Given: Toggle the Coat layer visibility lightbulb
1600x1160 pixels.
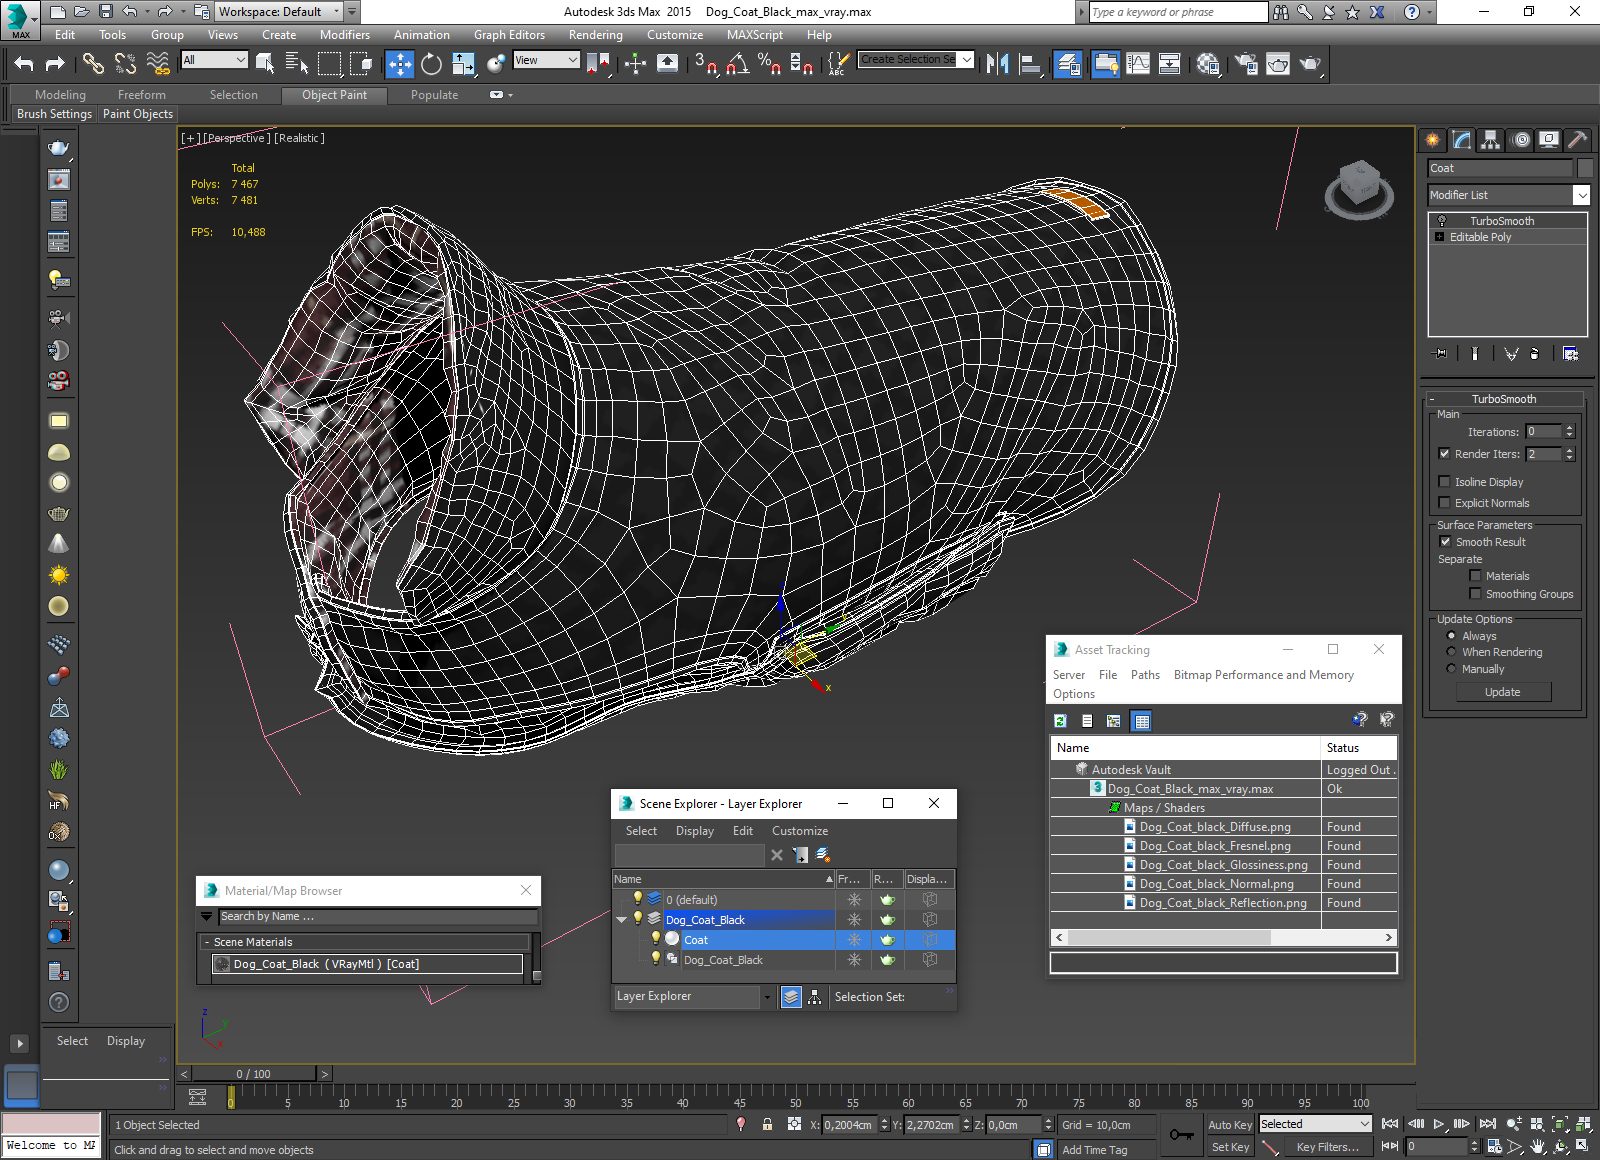Looking at the screenshot, I should click(x=656, y=939).
